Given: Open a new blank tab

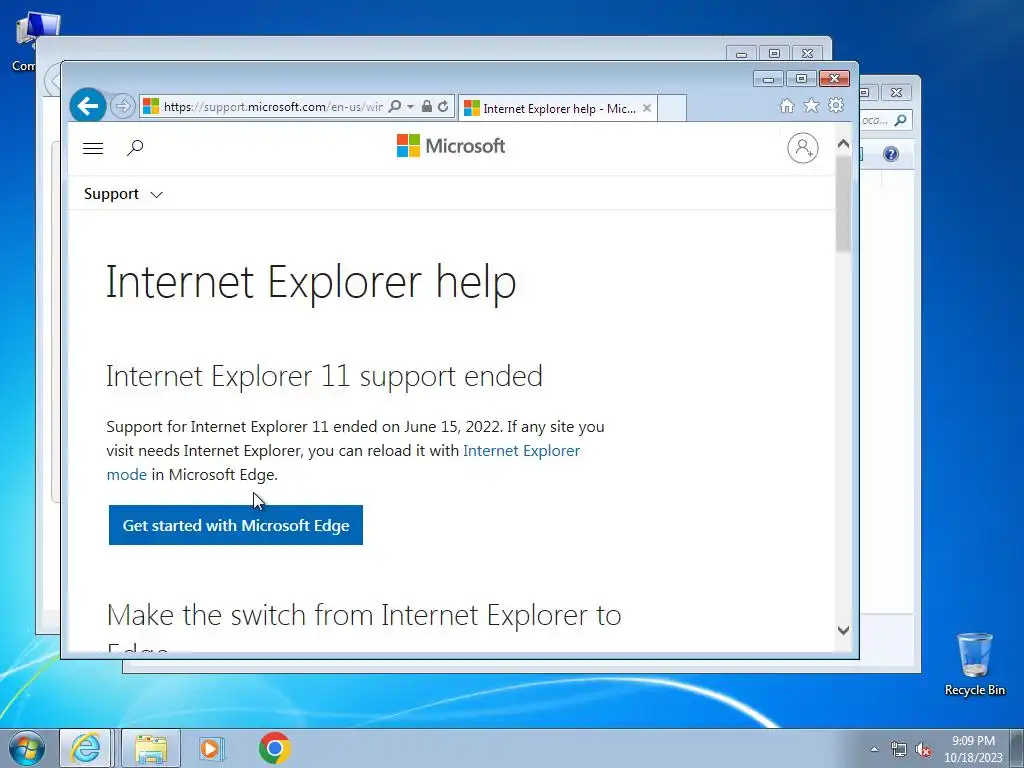Looking at the screenshot, I should click(671, 108).
